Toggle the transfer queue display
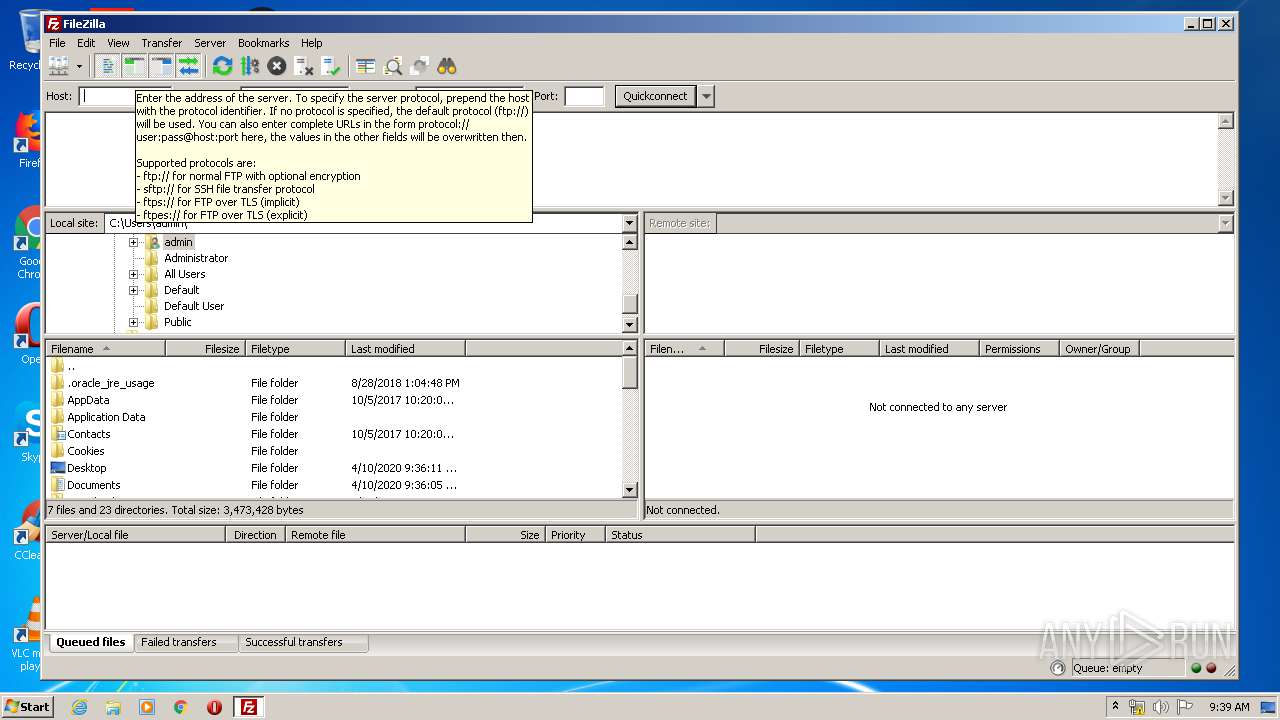 pos(189,66)
